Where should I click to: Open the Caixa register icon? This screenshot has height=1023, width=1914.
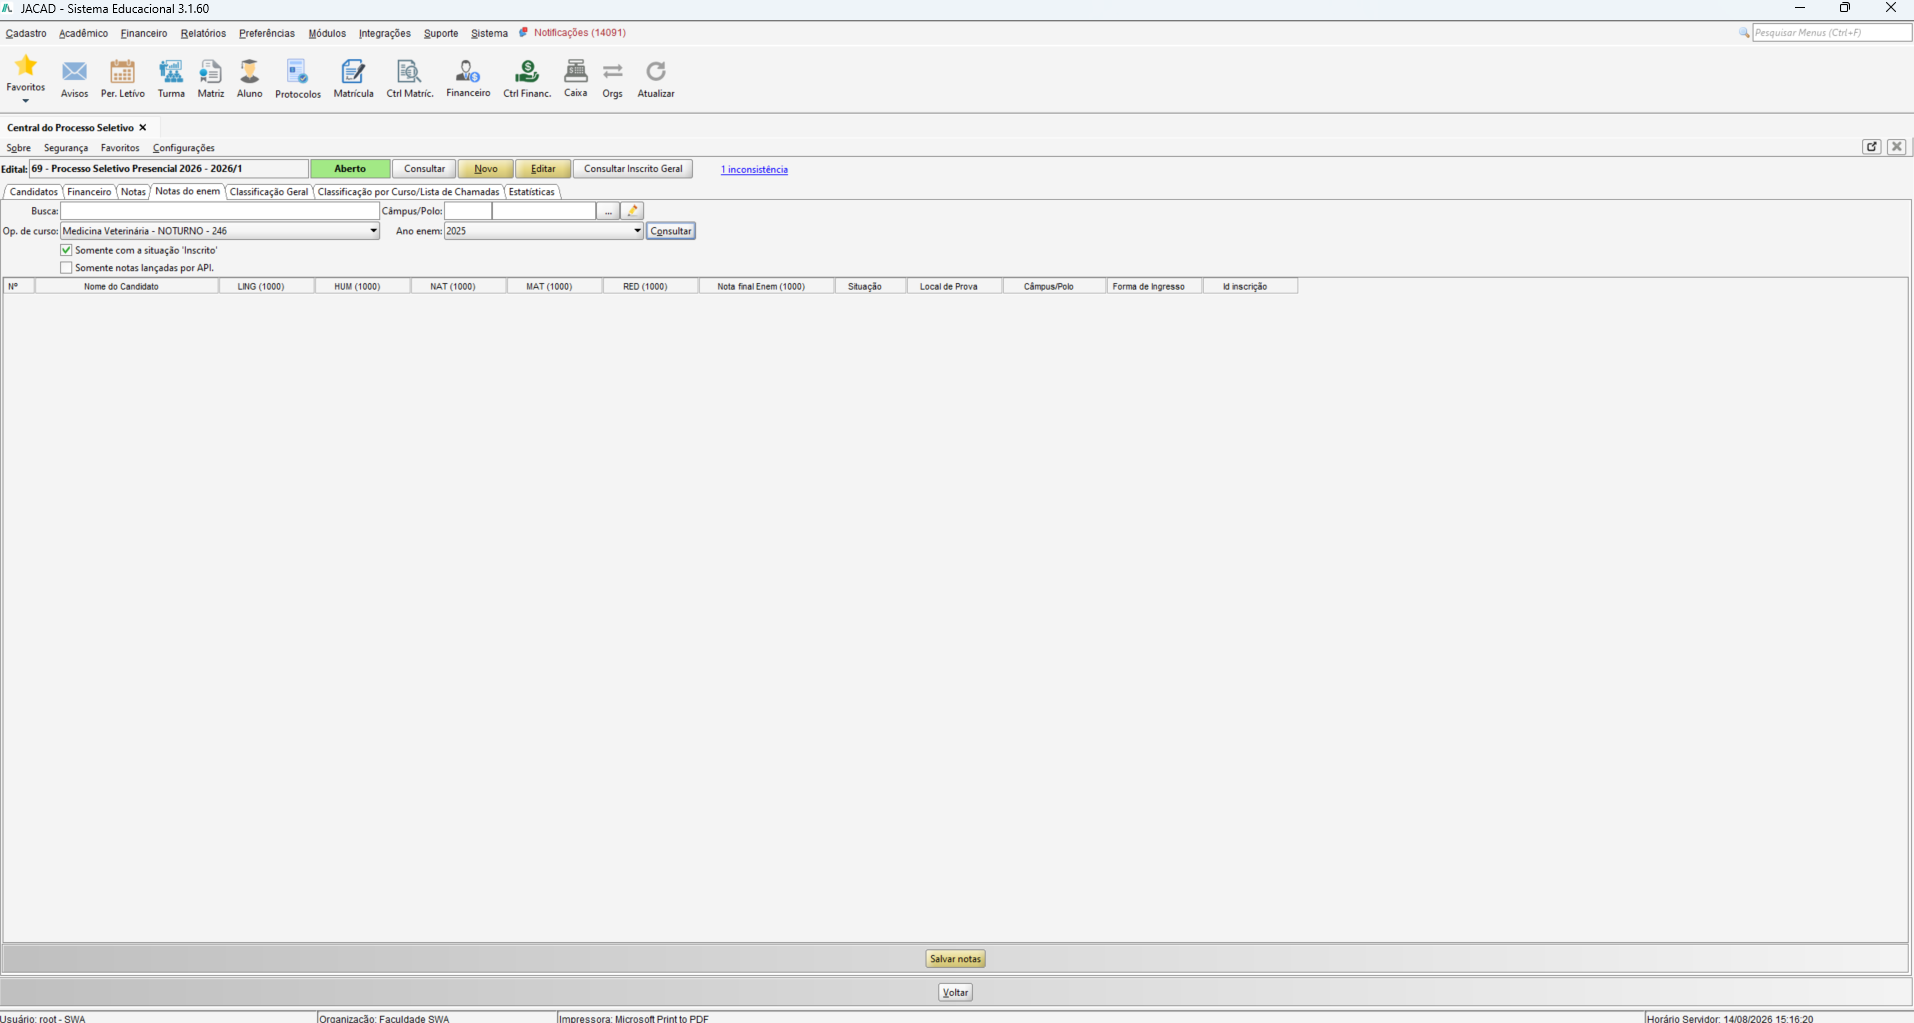point(576,71)
